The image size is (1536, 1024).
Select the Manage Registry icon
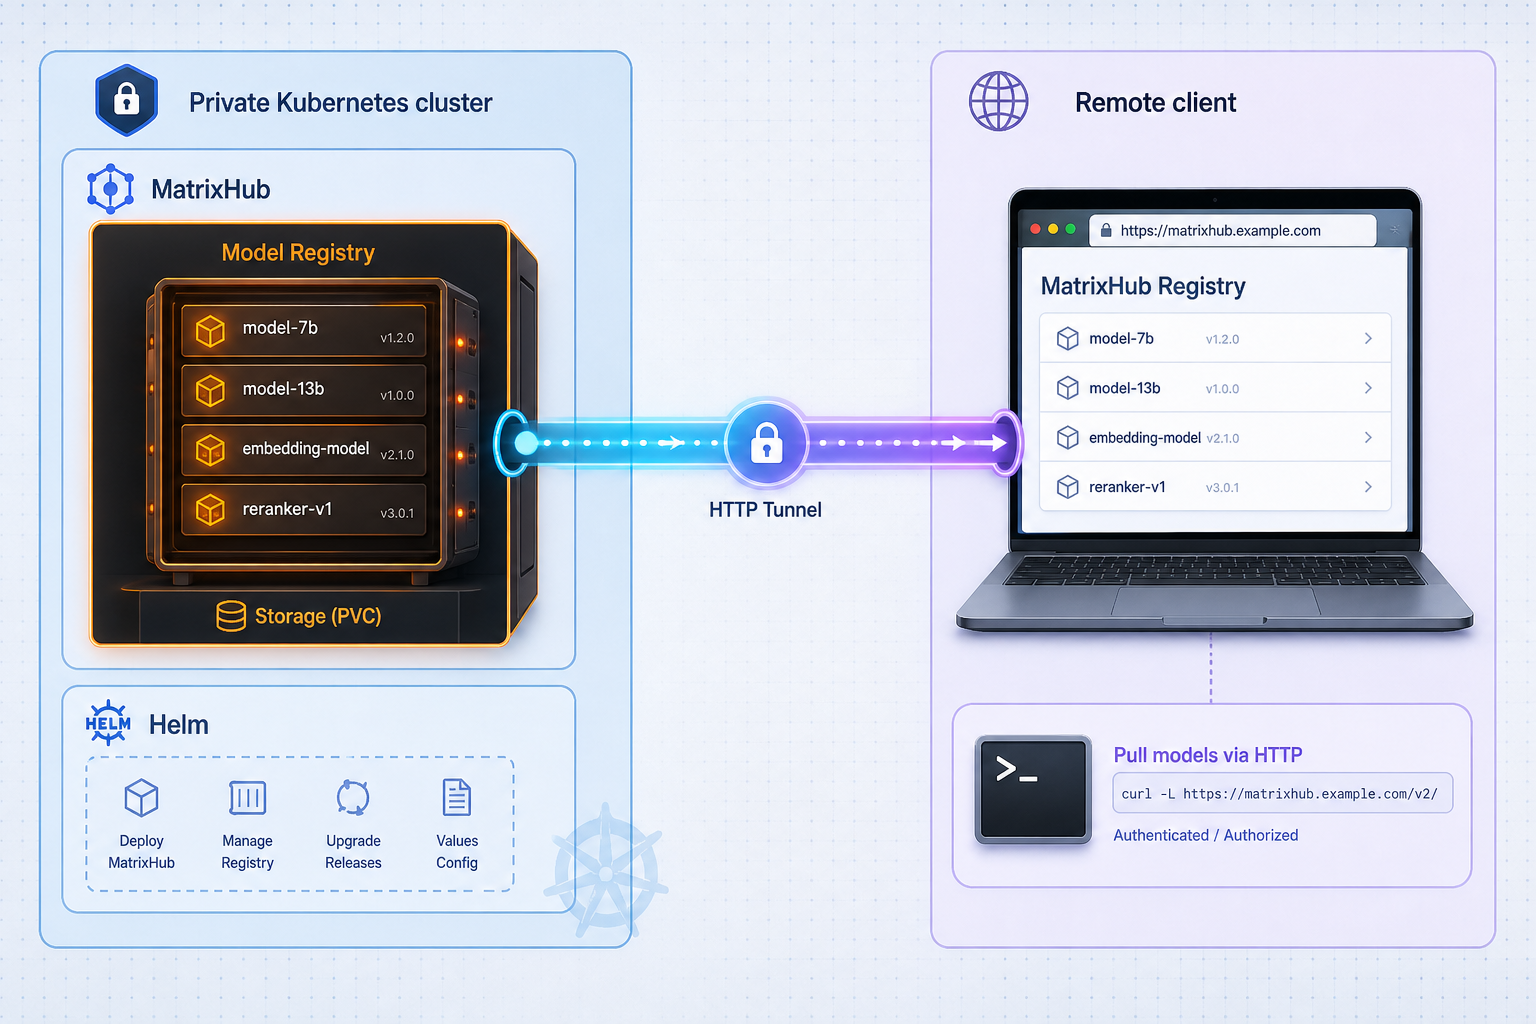click(x=247, y=798)
